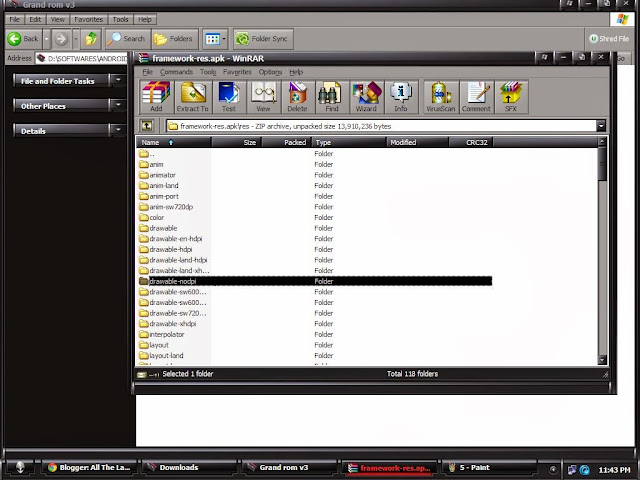The width and height of the screenshot is (640, 480).
Task: Click the Up folder icon in Explorer
Action: click(91, 39)
